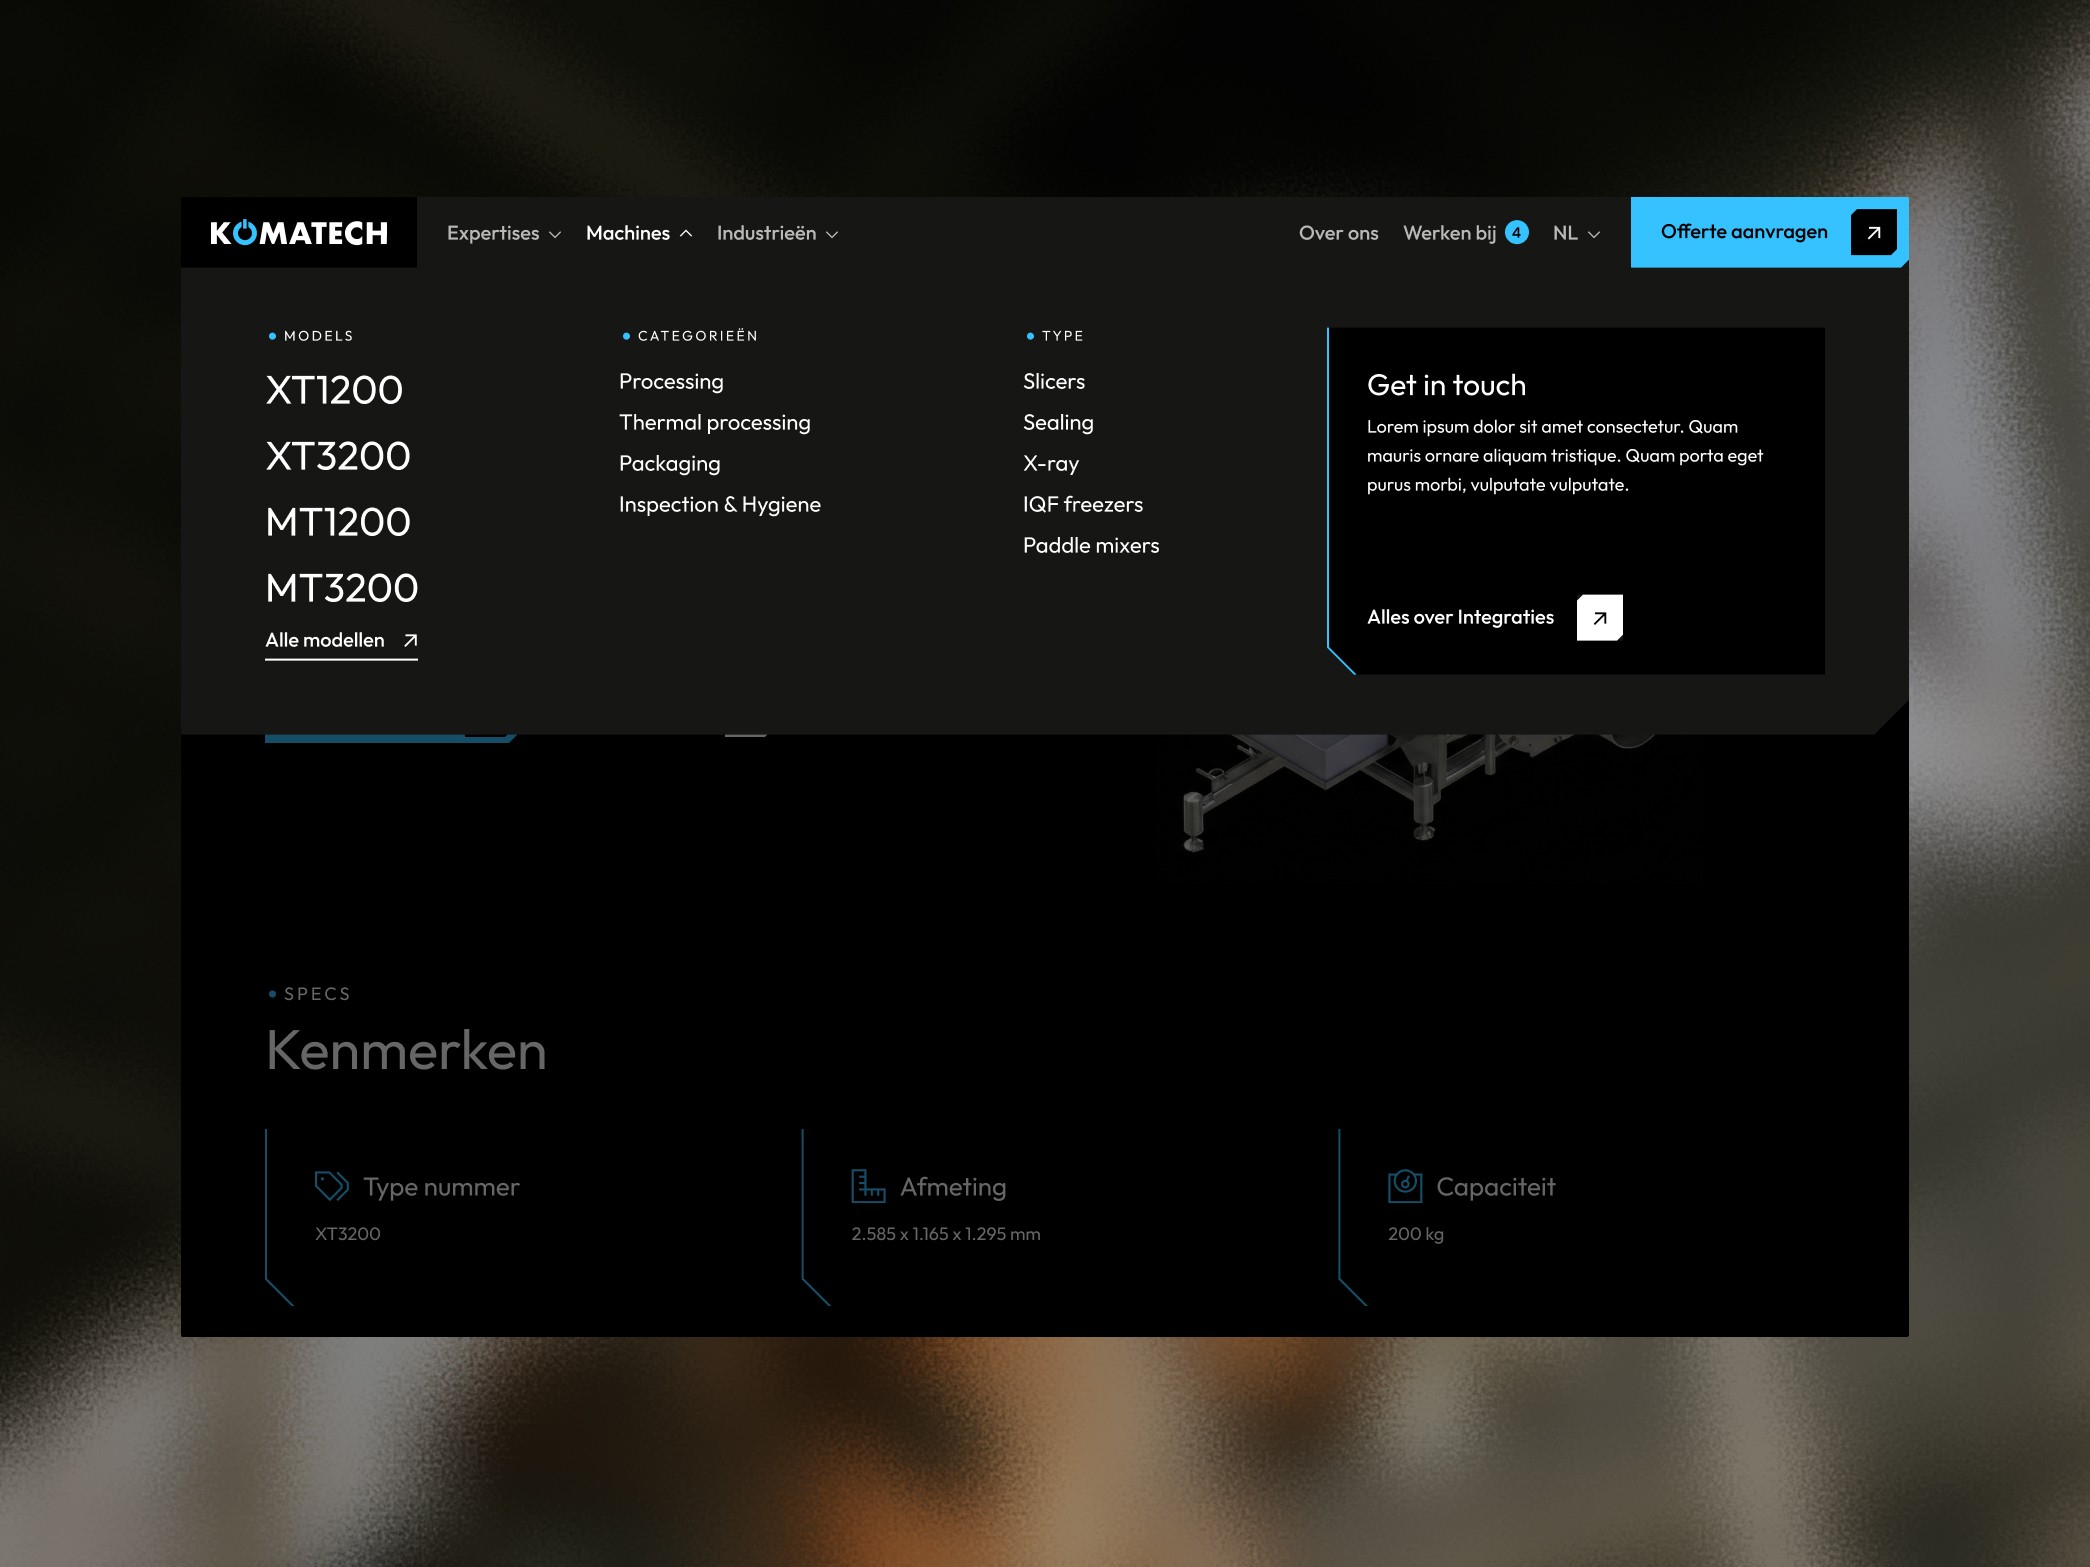Viewport: 2090px width, 1567px height.
Task: Expand the Expertises dropdown menu
Action: tap(503, 233)
